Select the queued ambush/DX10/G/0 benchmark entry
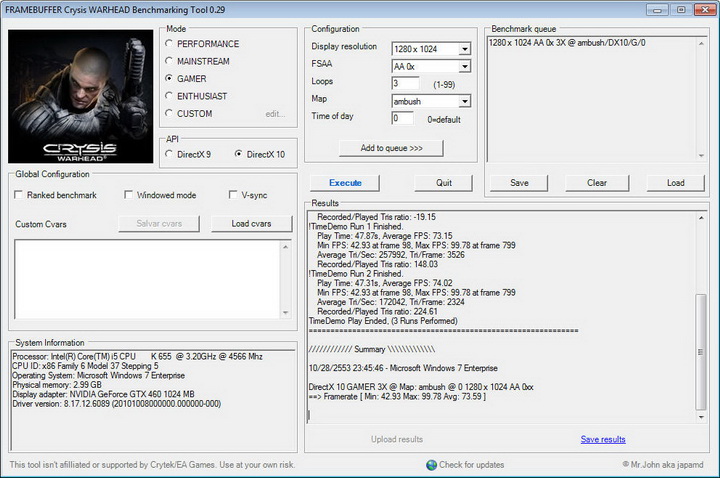Viewport: 720px width, 478px height. click(x=567, y=43)
